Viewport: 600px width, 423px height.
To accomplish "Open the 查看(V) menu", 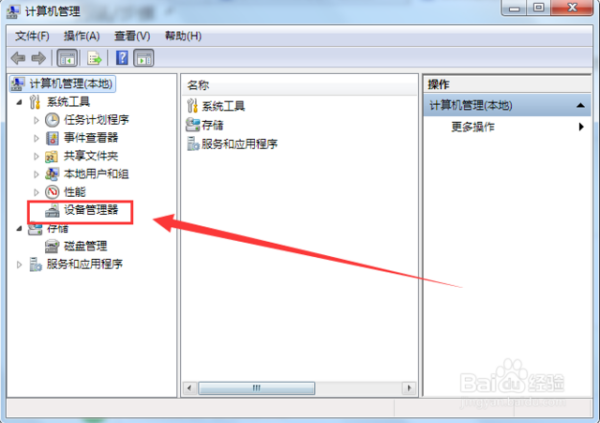I will [132, 36].
